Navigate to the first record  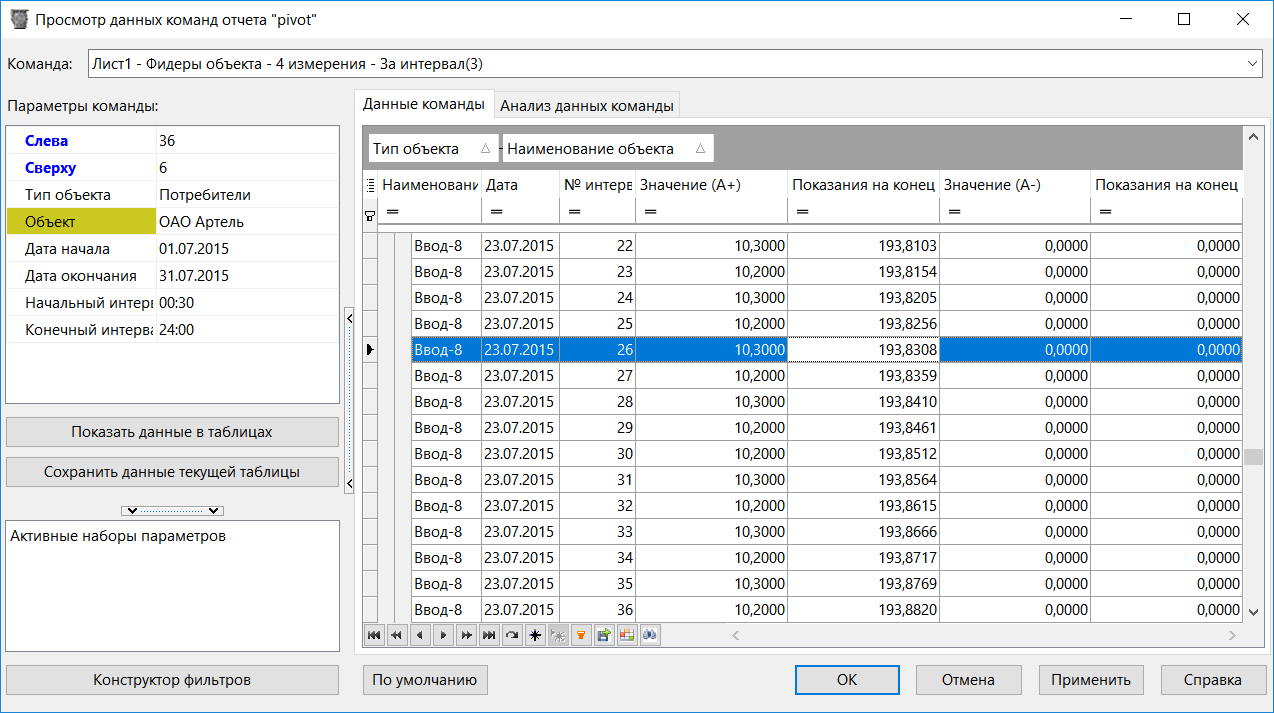coord(374,635)
